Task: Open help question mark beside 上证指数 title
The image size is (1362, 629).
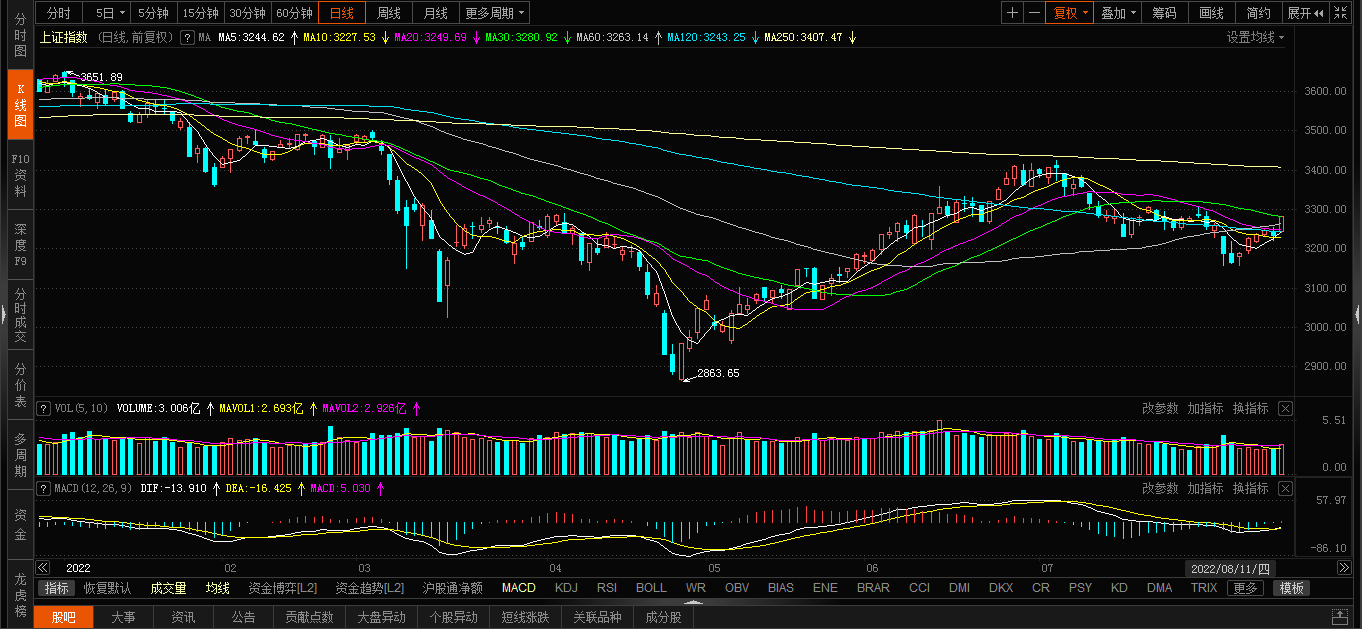Action: tap(186, 37)
